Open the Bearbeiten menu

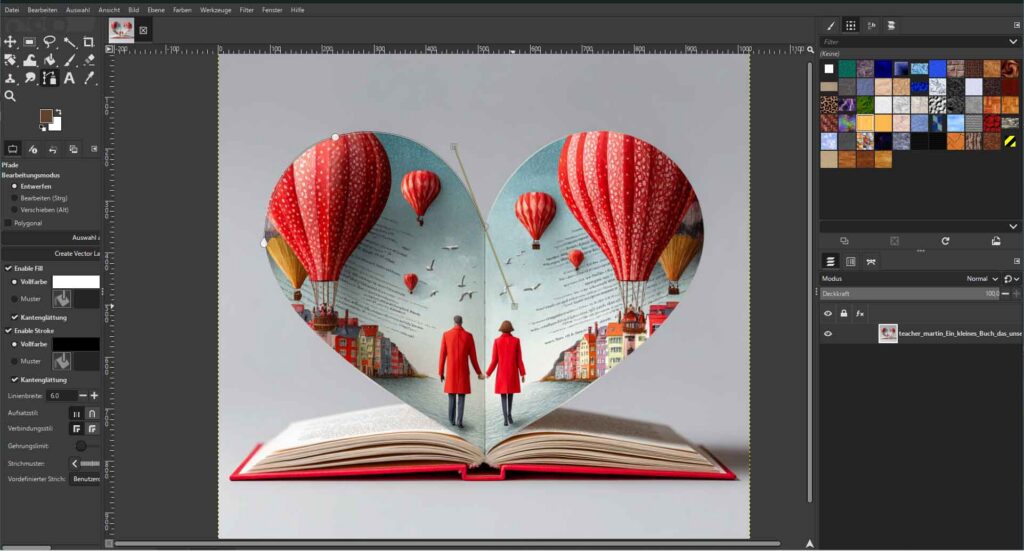(42, 10)
